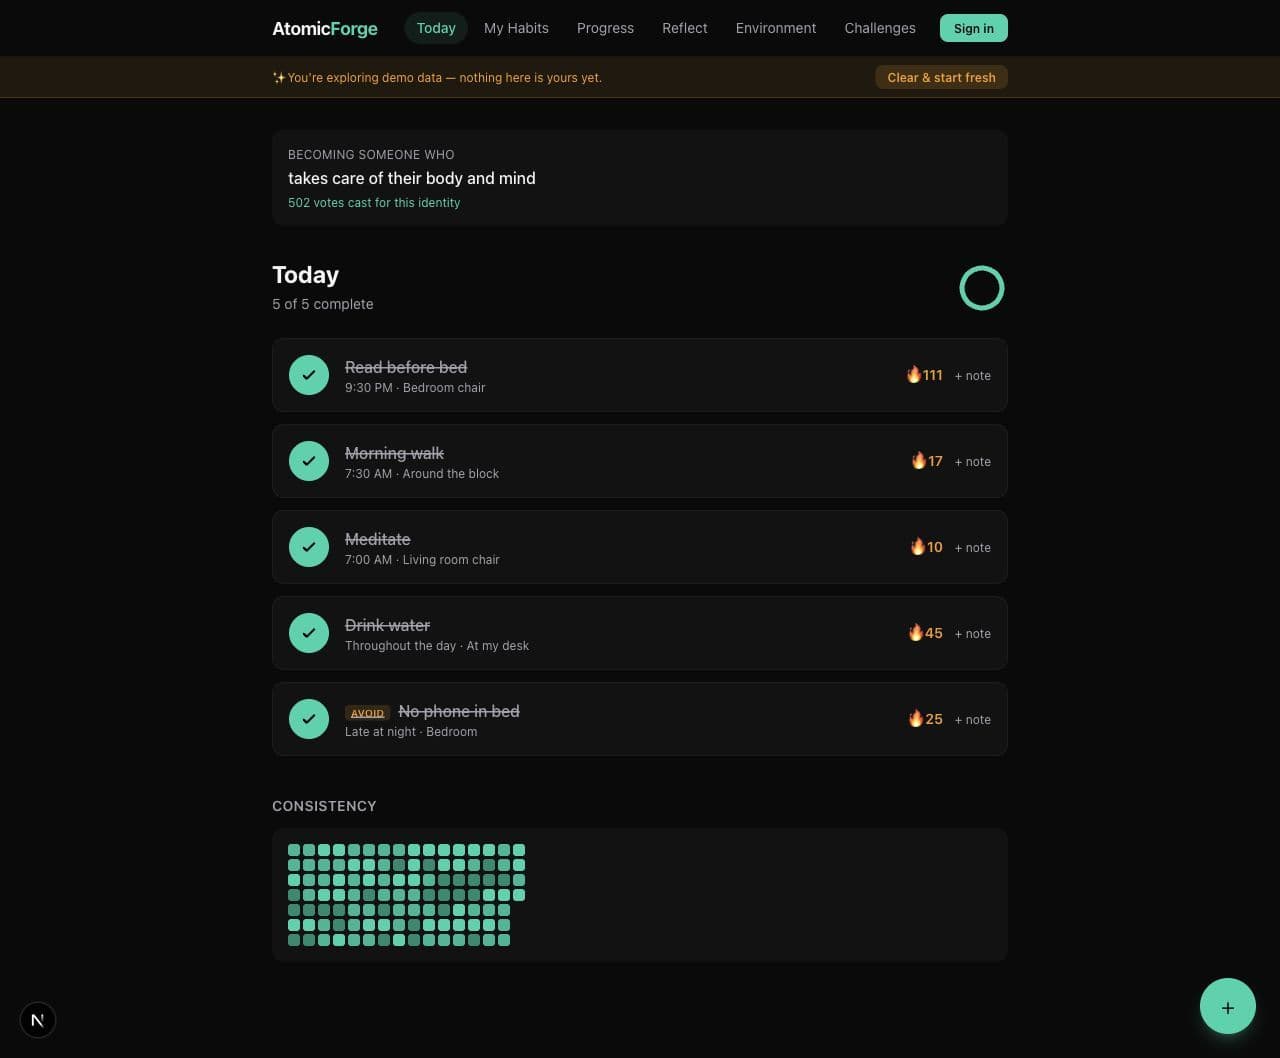Uncheck No phone in bed

tap(309, 719)
